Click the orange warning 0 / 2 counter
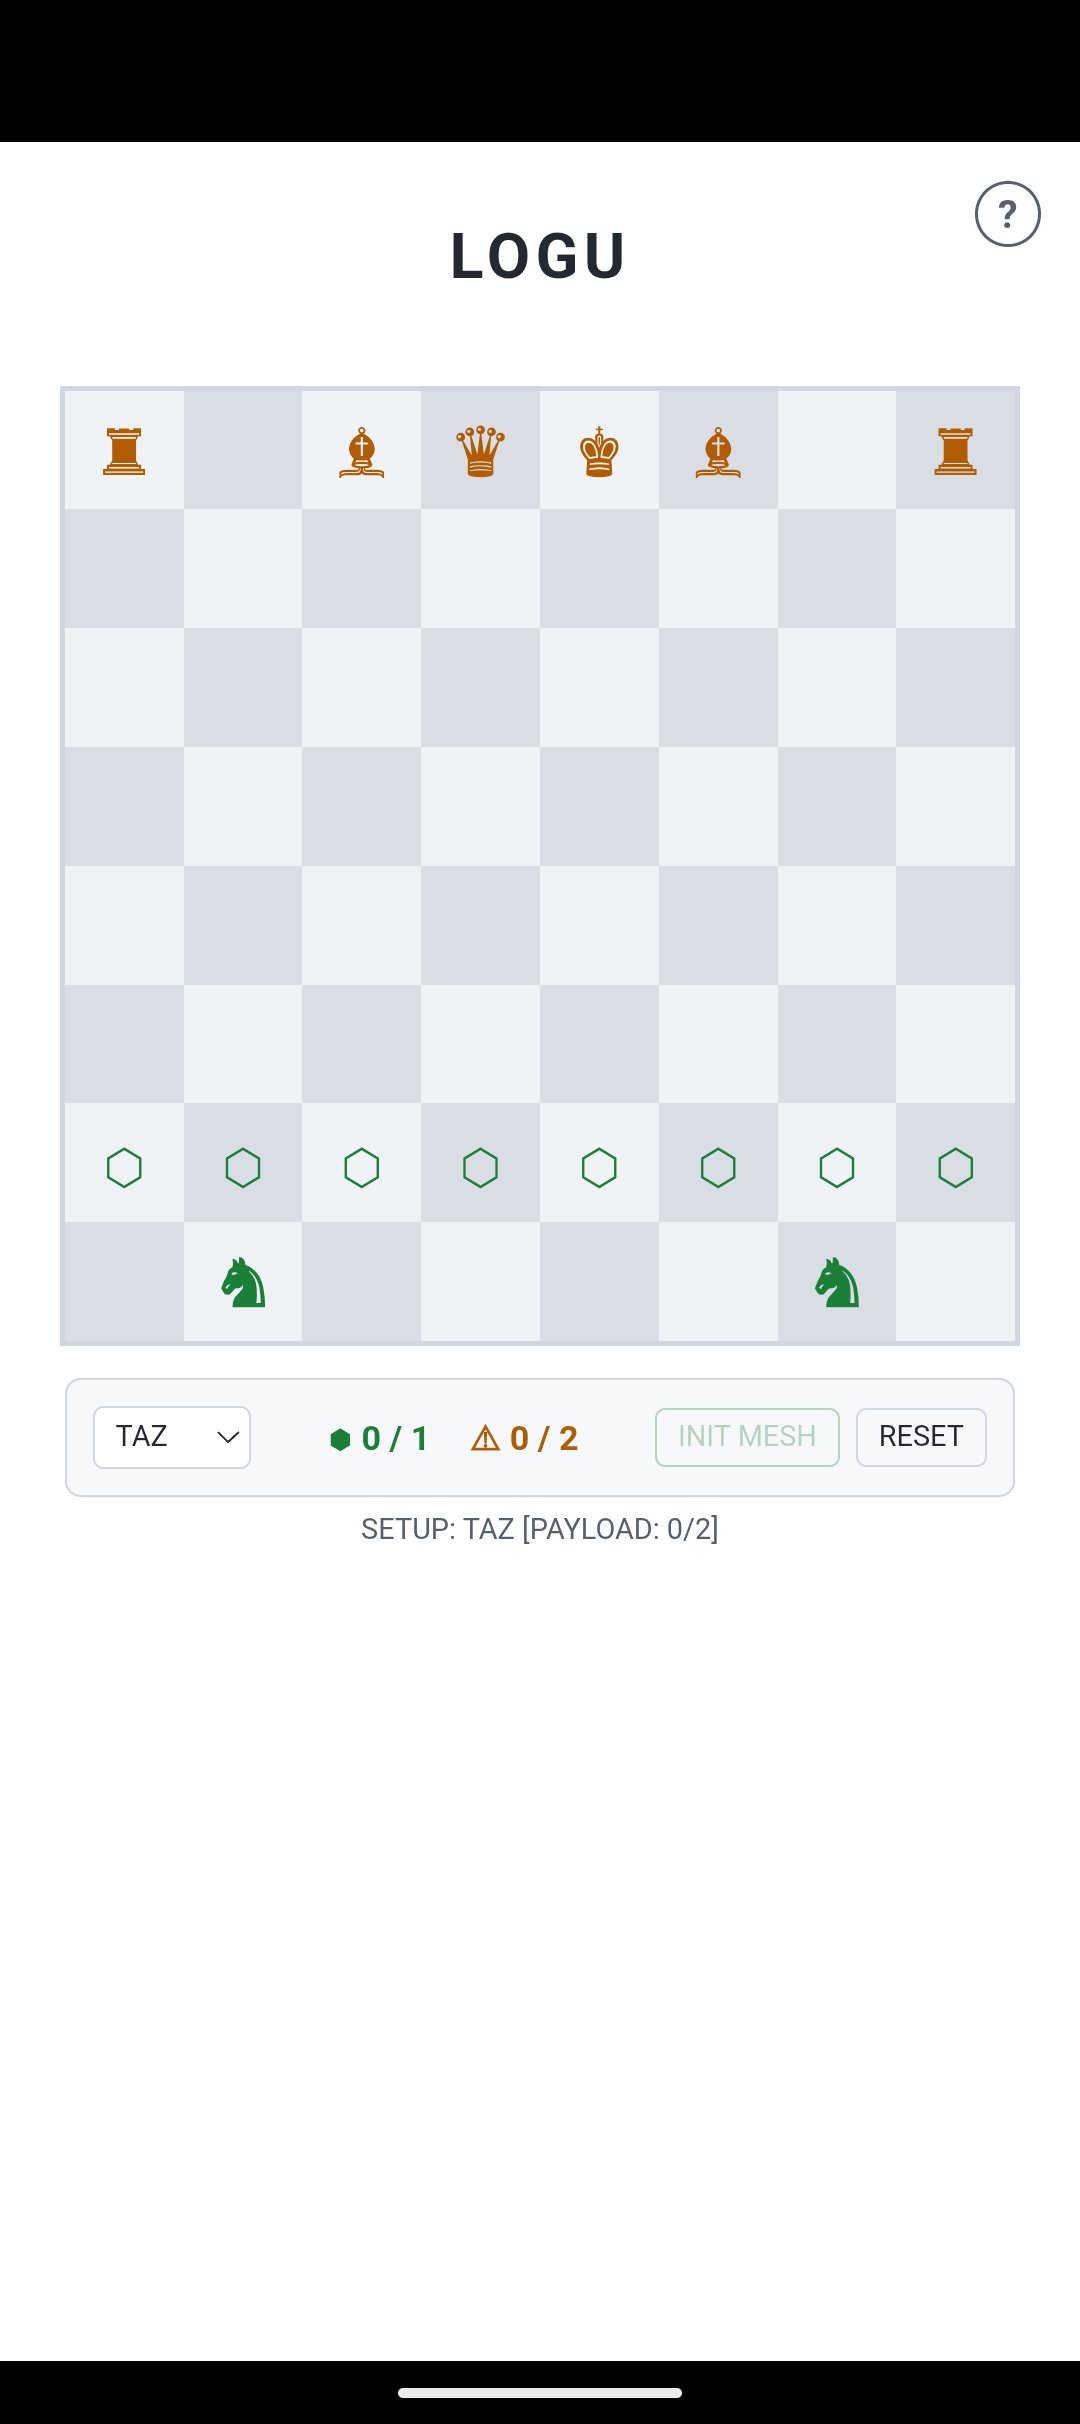The height and width of the screenshot is (2424, 1080). click(524, 1438)
